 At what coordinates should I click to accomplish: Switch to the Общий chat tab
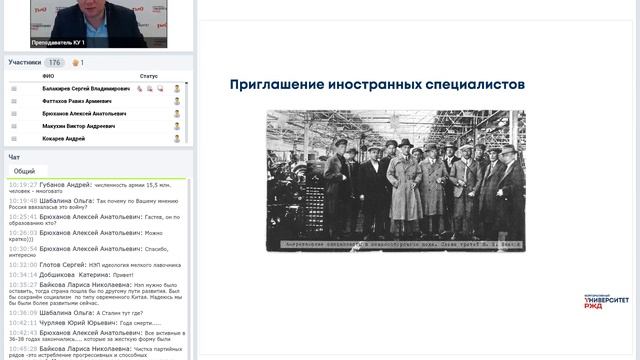(x=24, y=171)
